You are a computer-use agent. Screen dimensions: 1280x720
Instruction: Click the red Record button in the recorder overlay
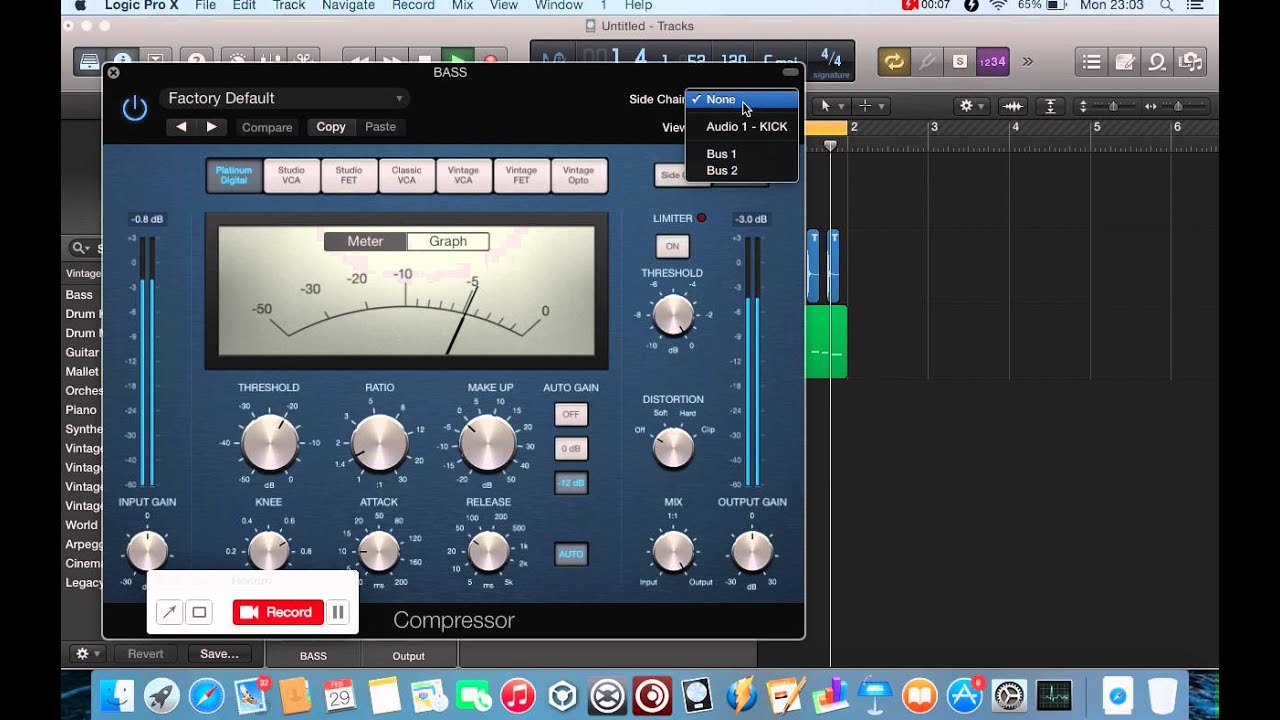coord(278,612)
